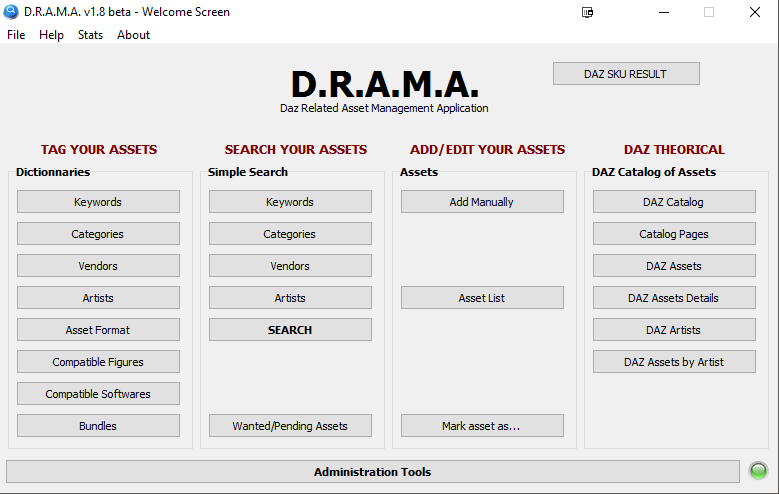
Task: Open DAZ Artists
Action: pyautogui.click(x=674, y=329)
